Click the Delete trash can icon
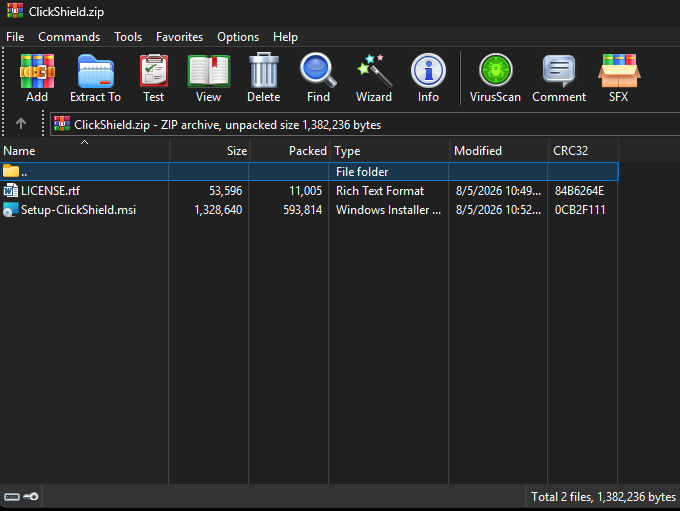The width and height of the screenshot is (680, 511). (x=264, y=70)
